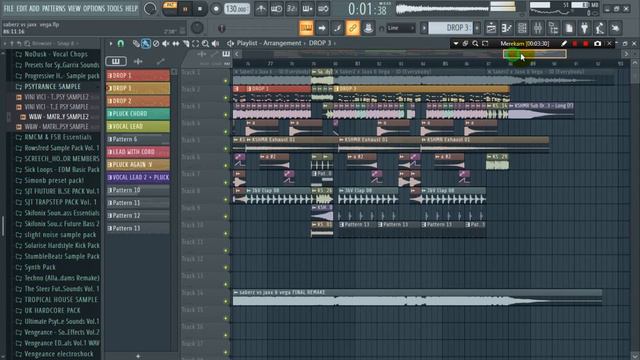This screenshot has width=640, height=360.
Task: Expand TROPICAL HOUSE SAMPLE folder
Action: (61, 299)
